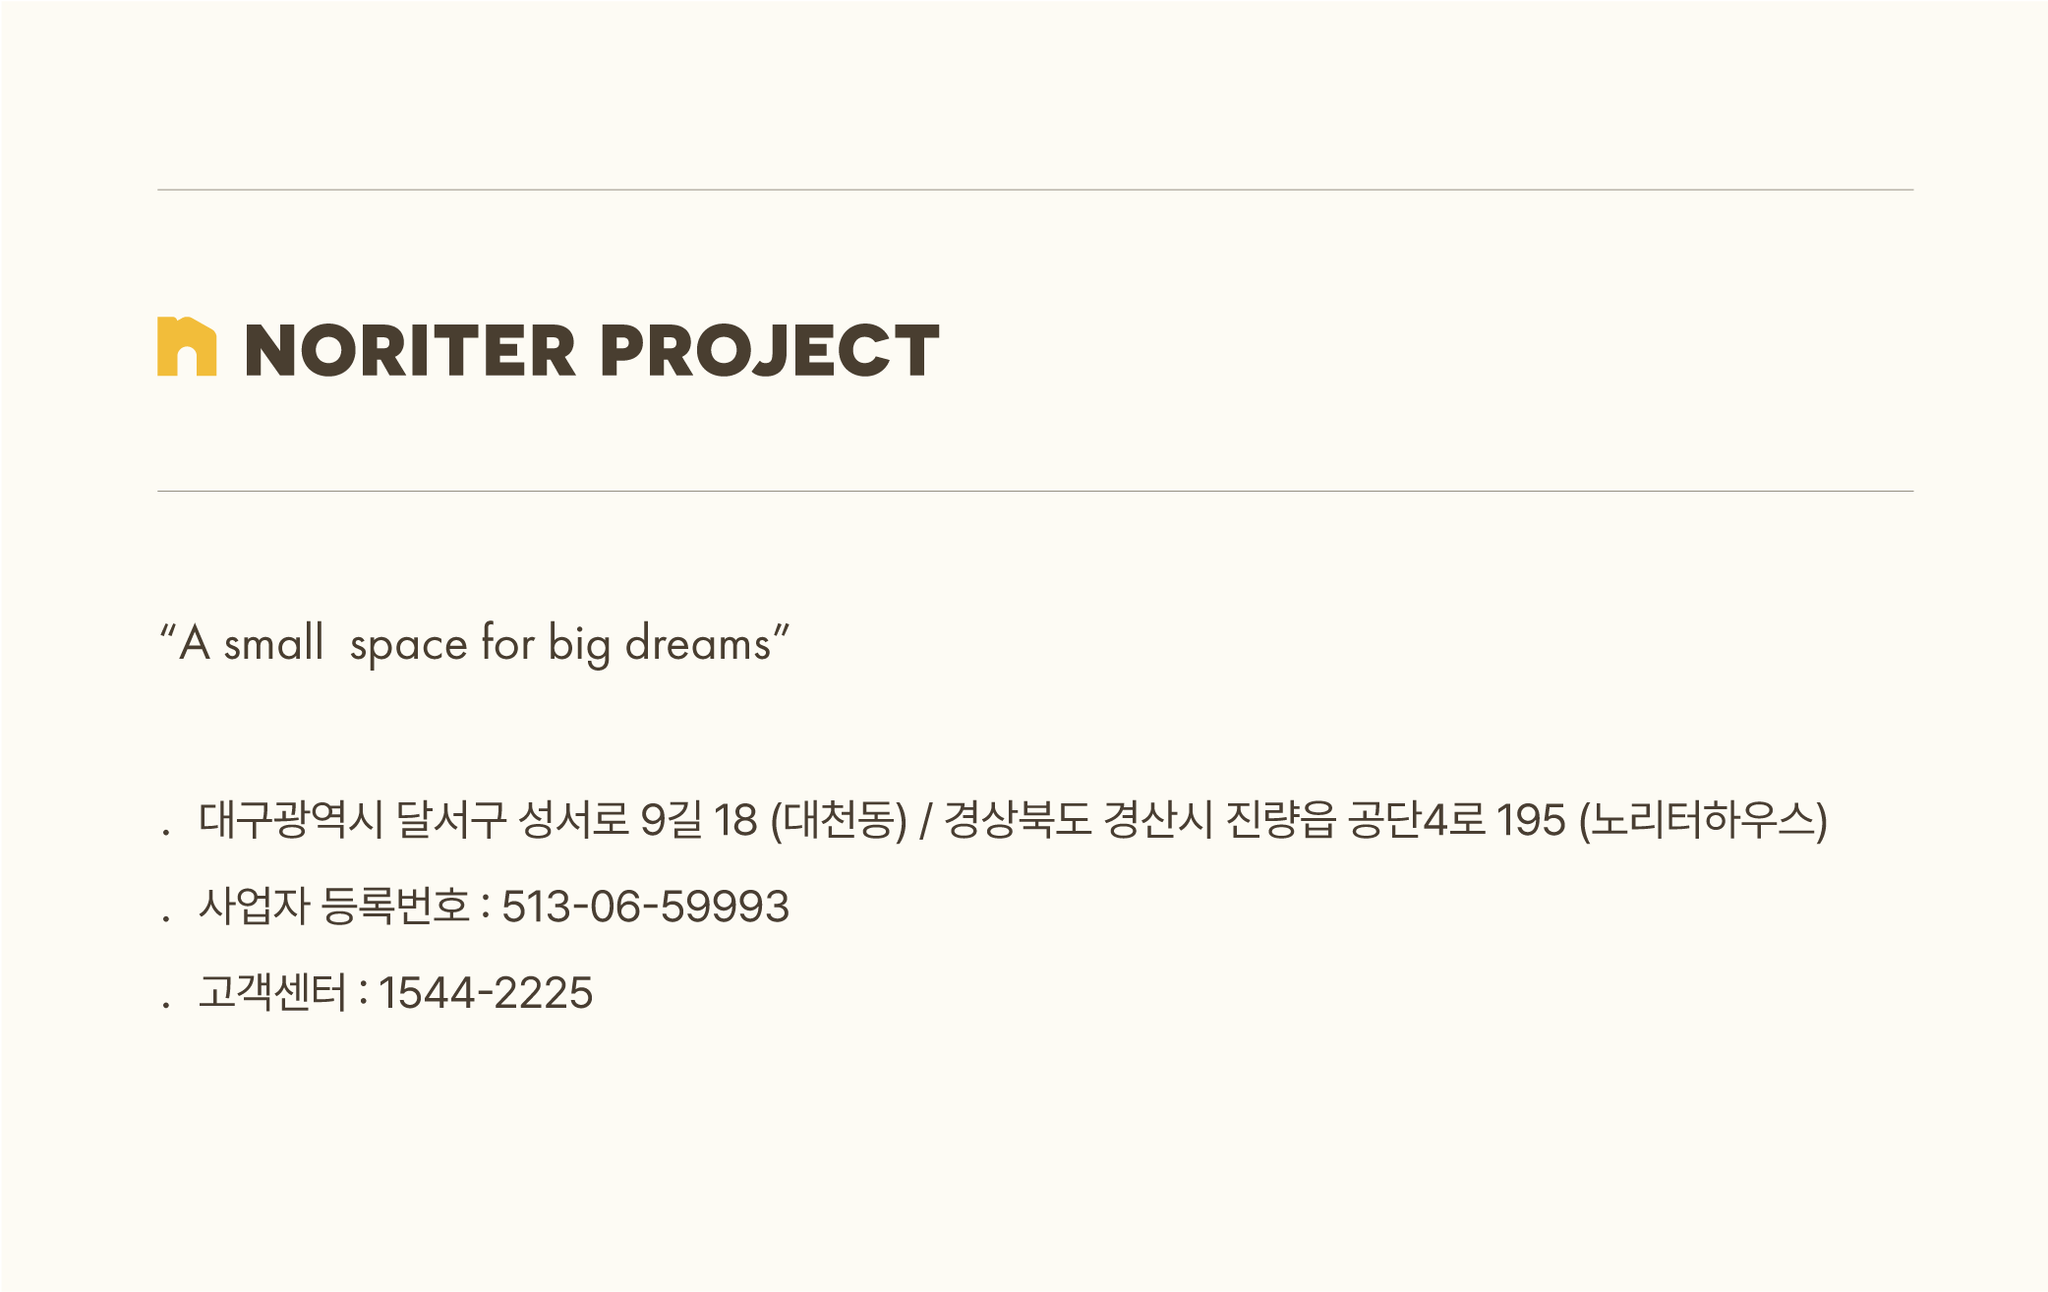Viewport: 2048px width, 1292px height.
Task: Select the registration number 513-06-59993
Action: (x=645, y=907)
